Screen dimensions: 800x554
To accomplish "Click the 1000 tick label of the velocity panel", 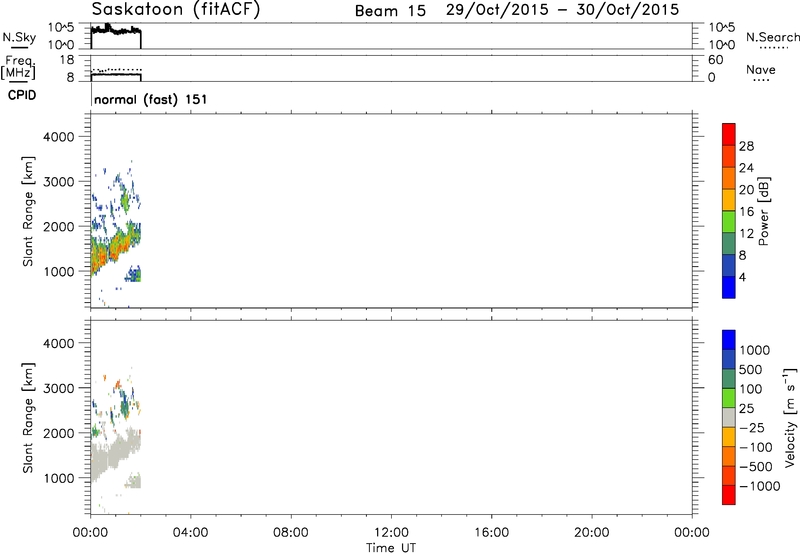I will tap(59, 478).
